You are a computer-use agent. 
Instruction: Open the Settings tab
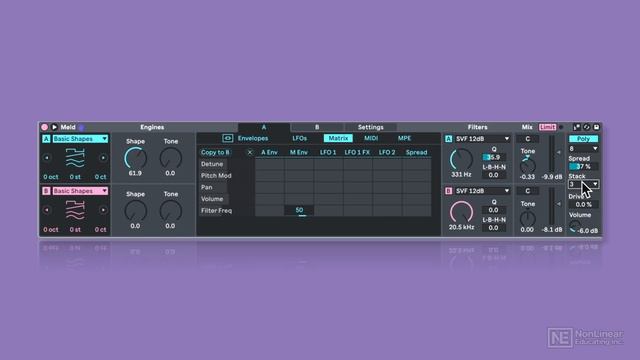coord(371,127)
